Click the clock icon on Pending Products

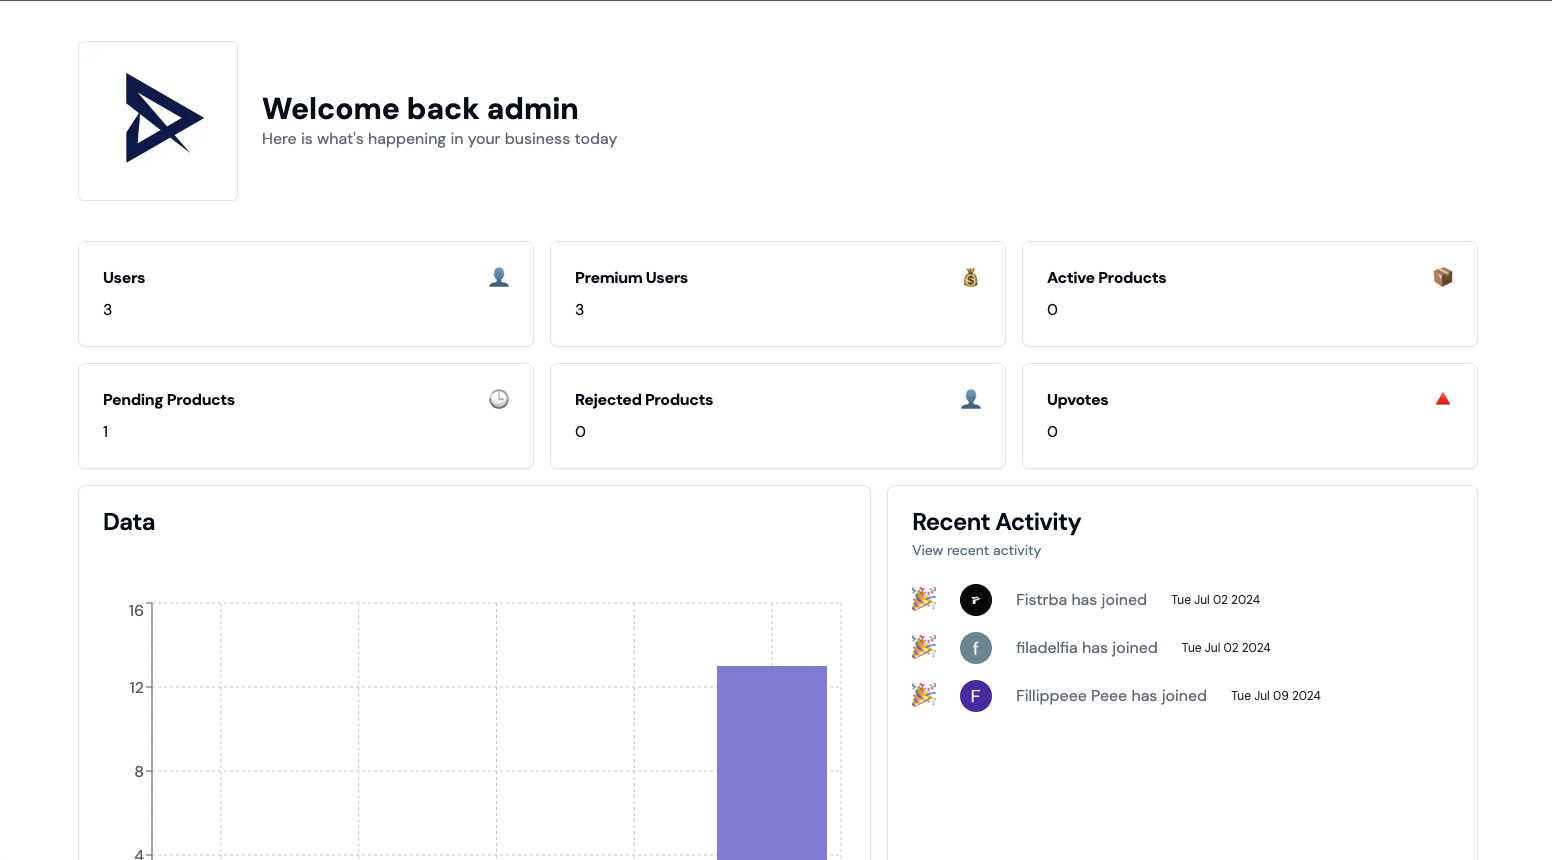tap(499, 399)
